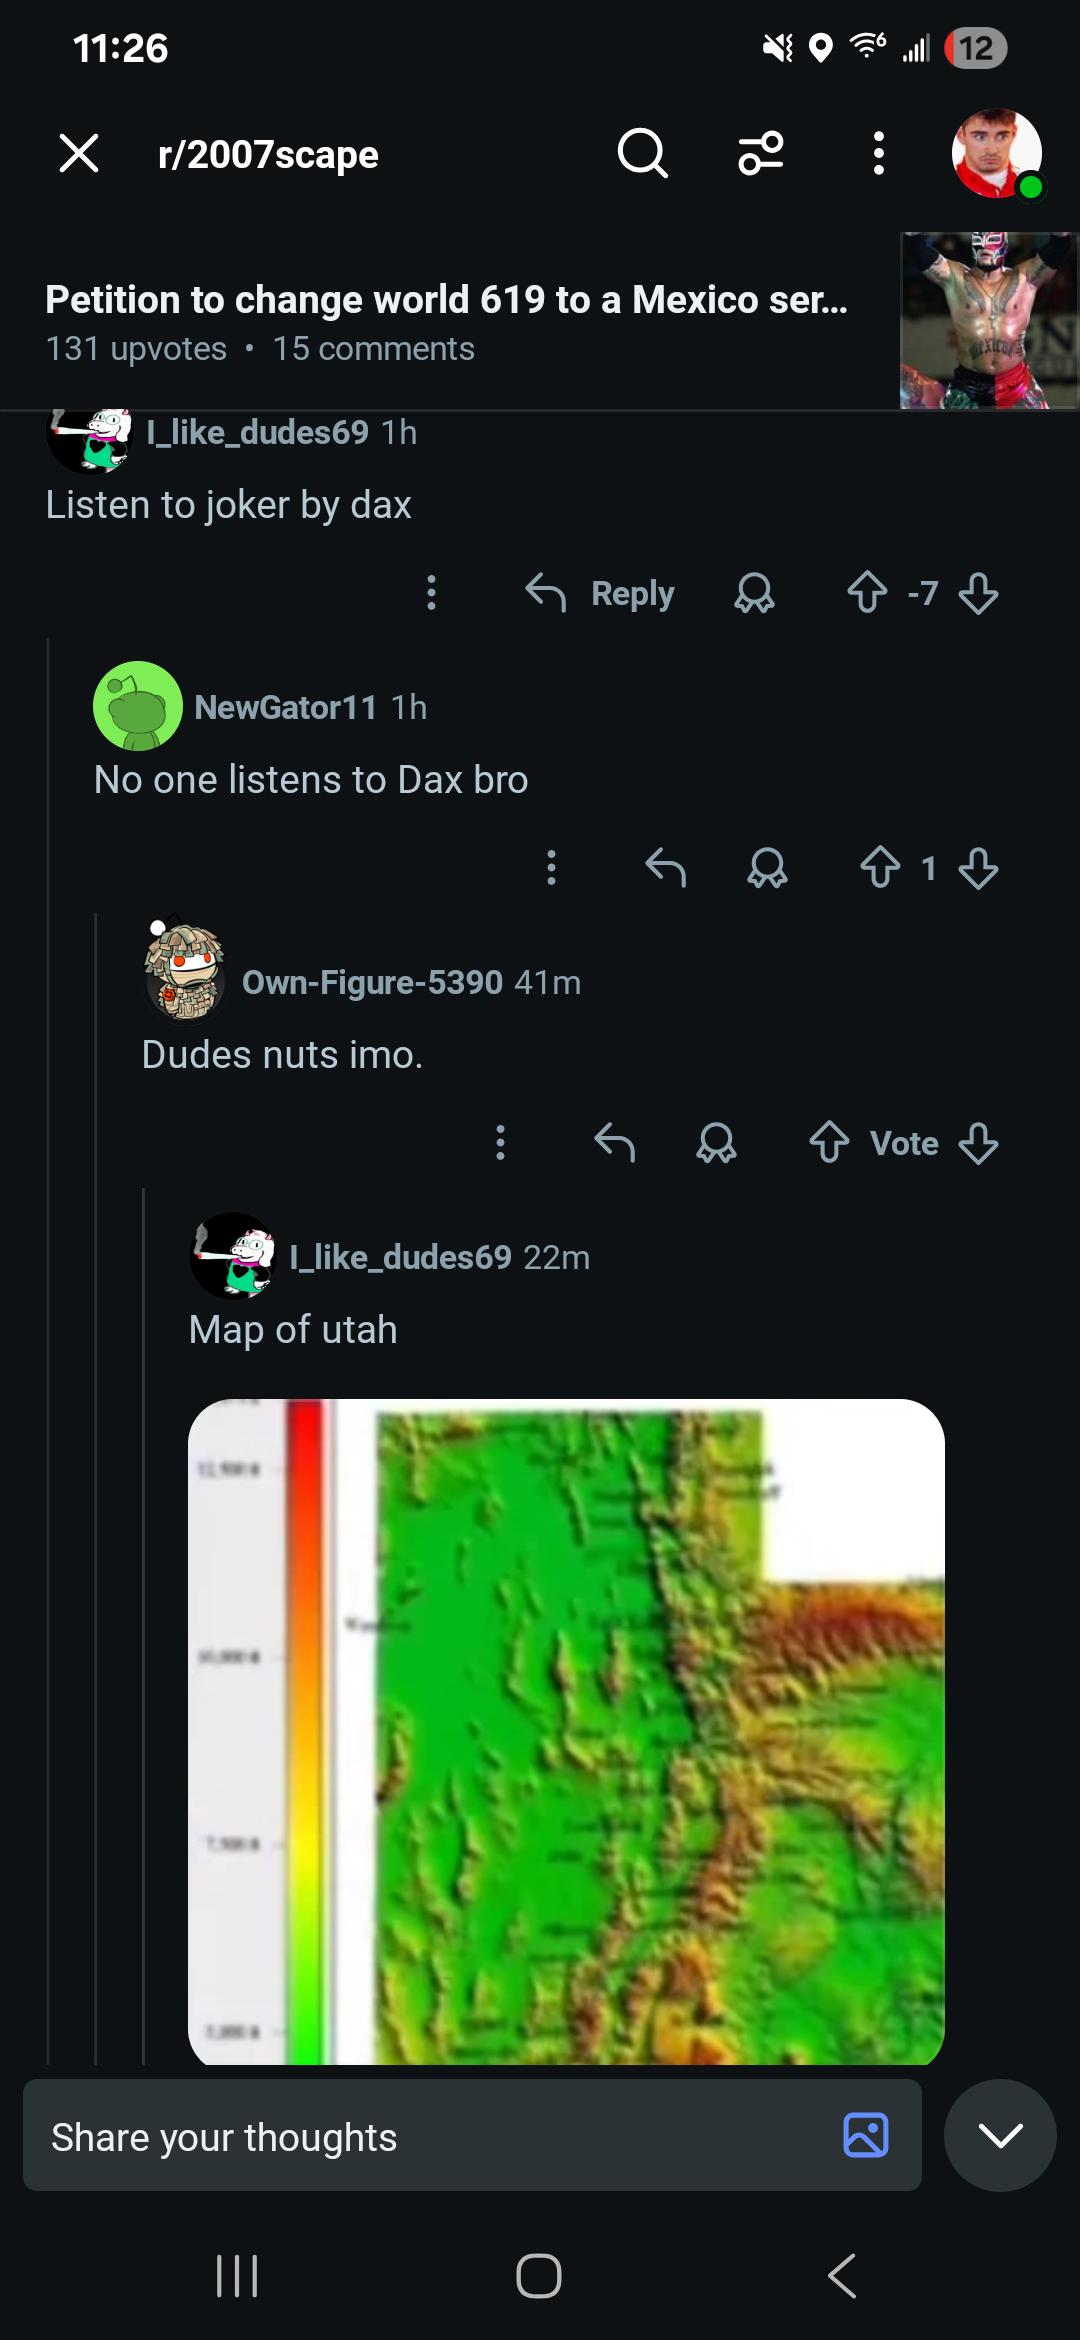The width and height of the screenshot is (1080, 2340).
Task: Downvote the 'Listen to joker by dax' comment
Action: coord(978,593)
